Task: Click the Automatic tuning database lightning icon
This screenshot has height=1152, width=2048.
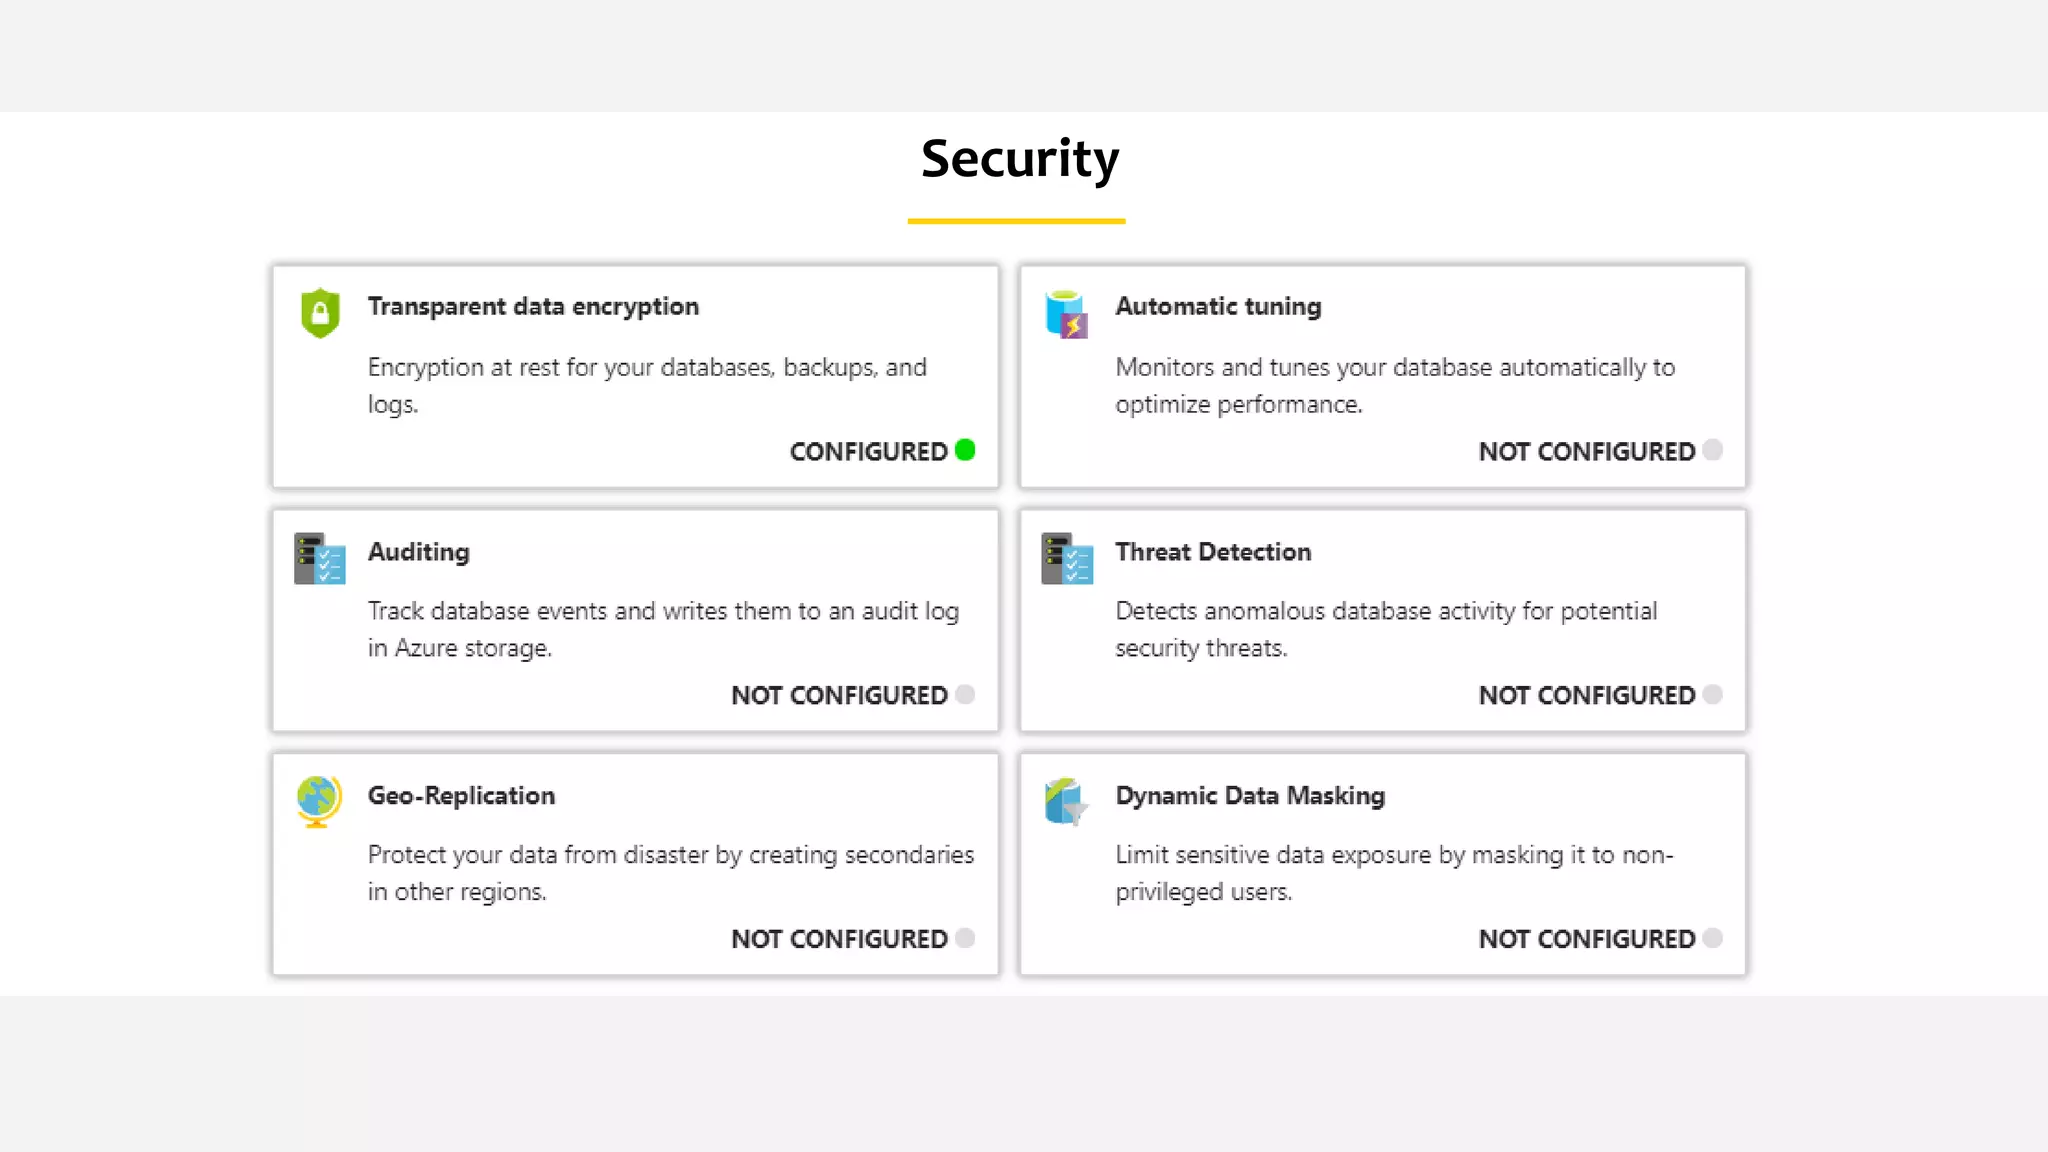Action: coord(1066,314)
